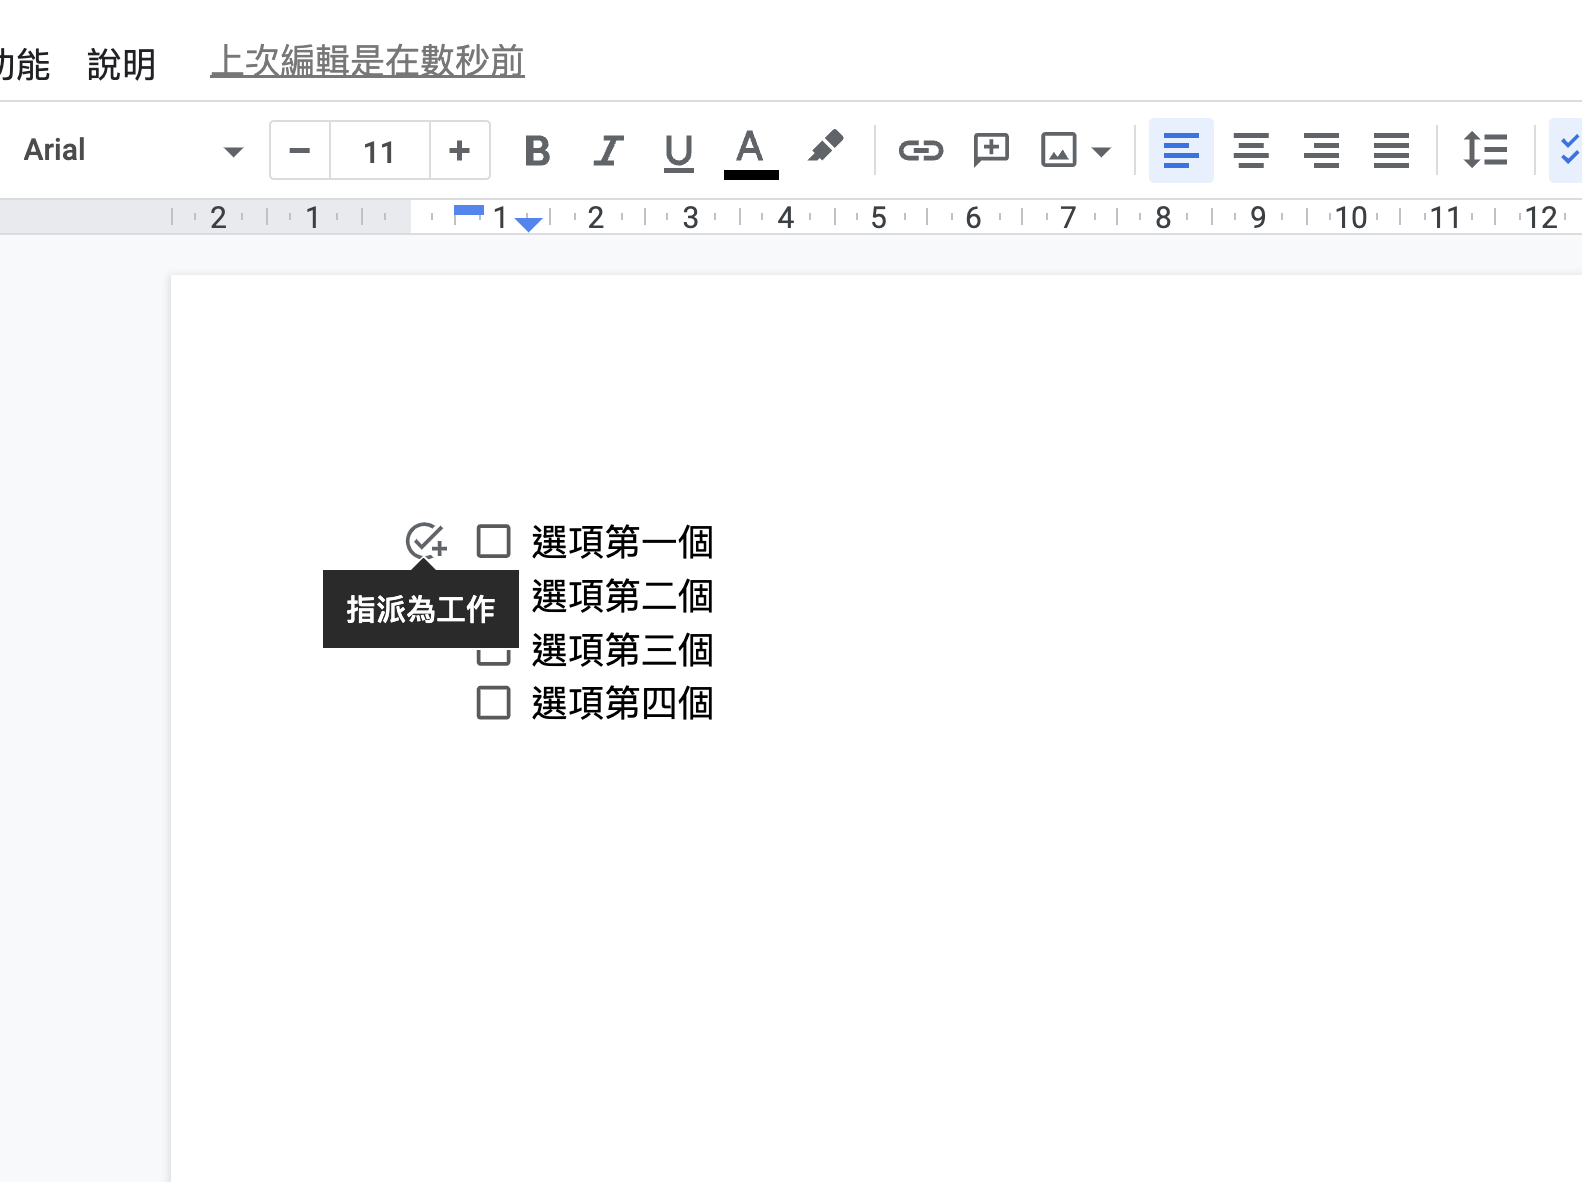Insert a link with the chain icon
The width and height of the screenshot is (1582, 1182).
920,151
